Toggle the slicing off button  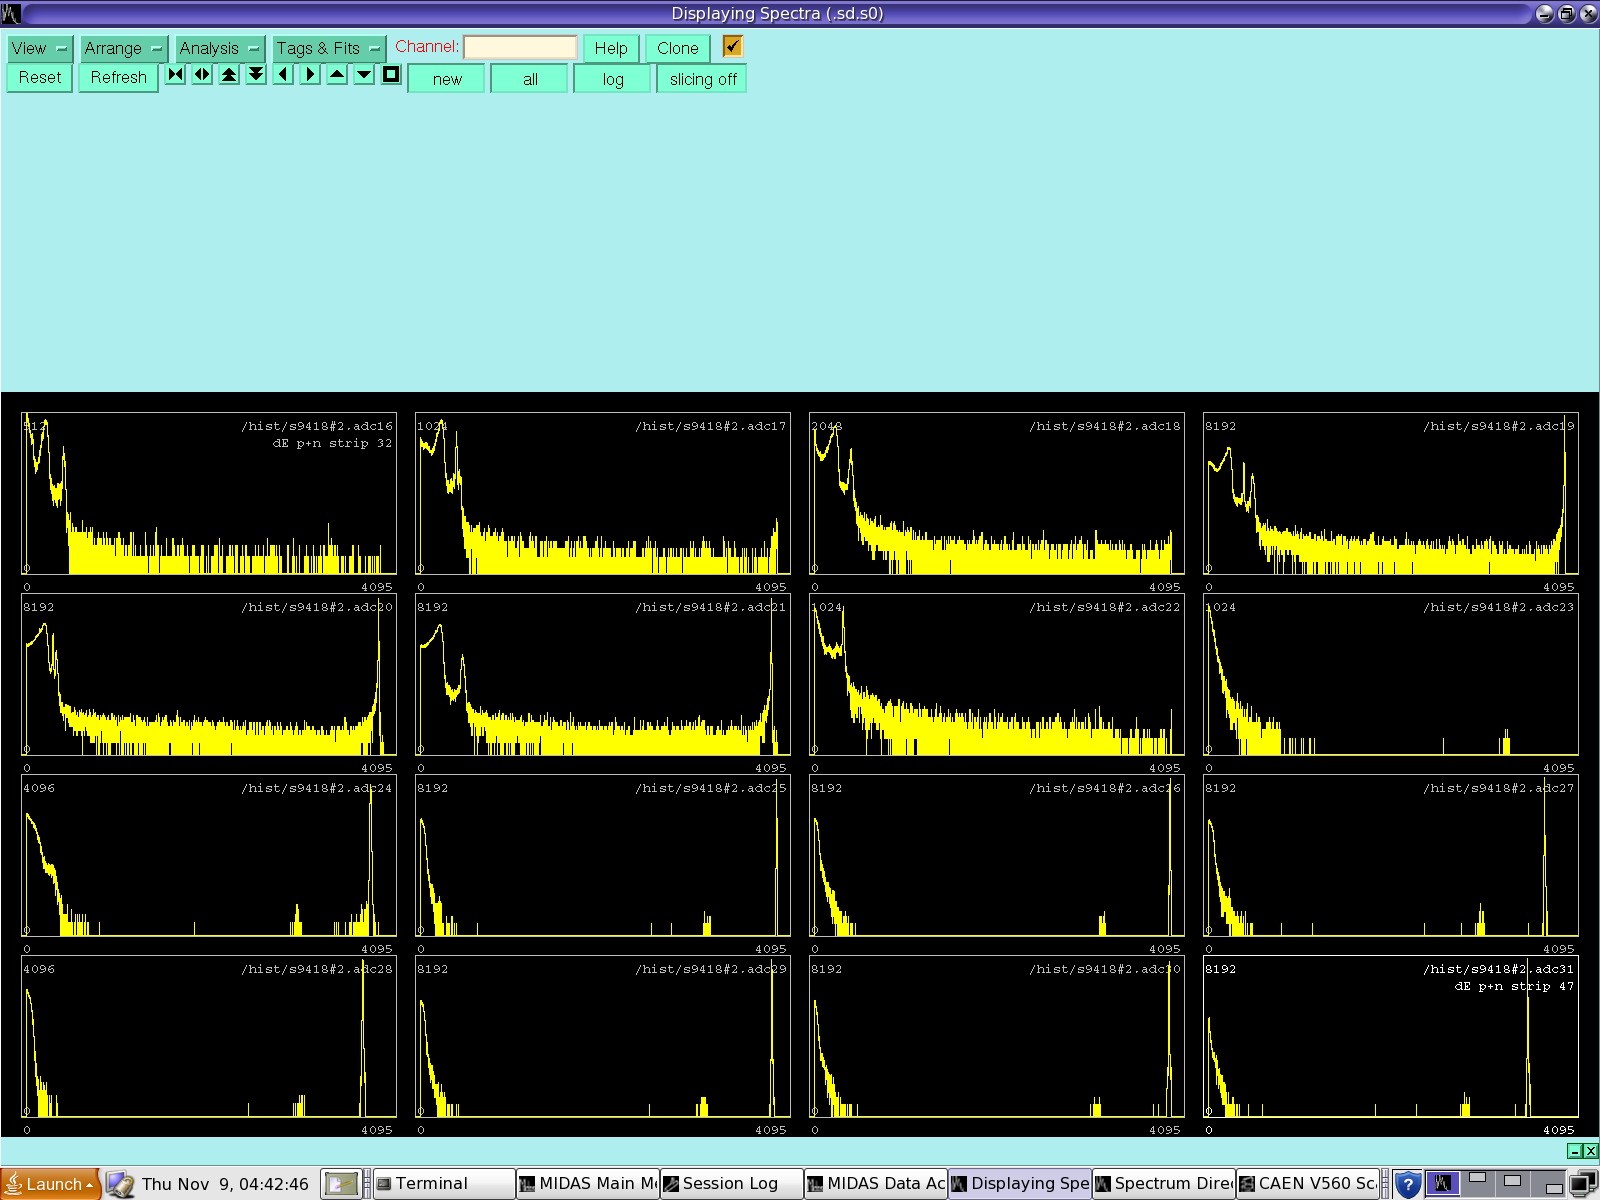[x=702, y=79]
